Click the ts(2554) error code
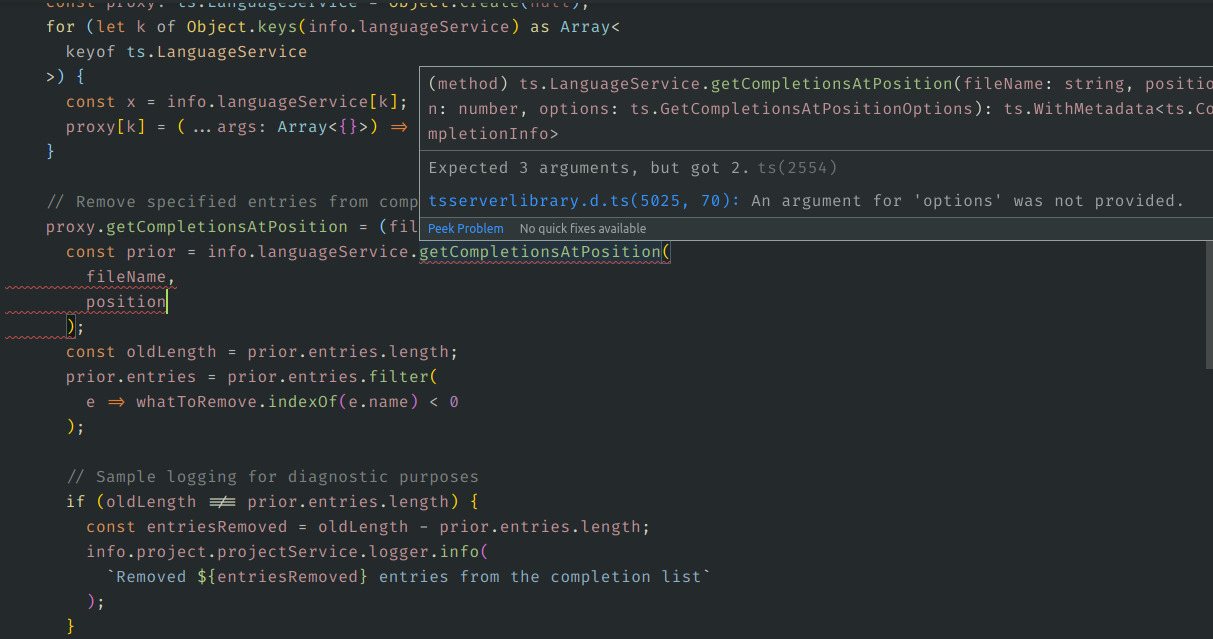The width and height of the screenshot is (1213, 639). (798, 168)
